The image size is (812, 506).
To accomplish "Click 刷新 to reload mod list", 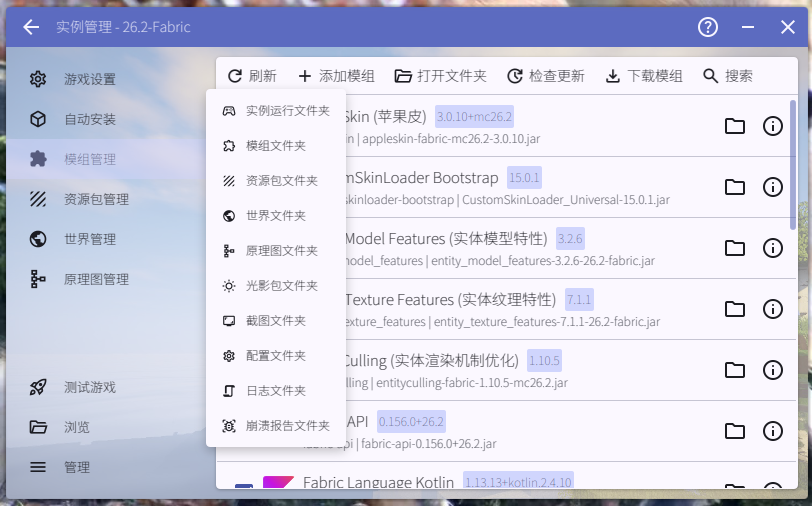I will (x=252, y=76).
